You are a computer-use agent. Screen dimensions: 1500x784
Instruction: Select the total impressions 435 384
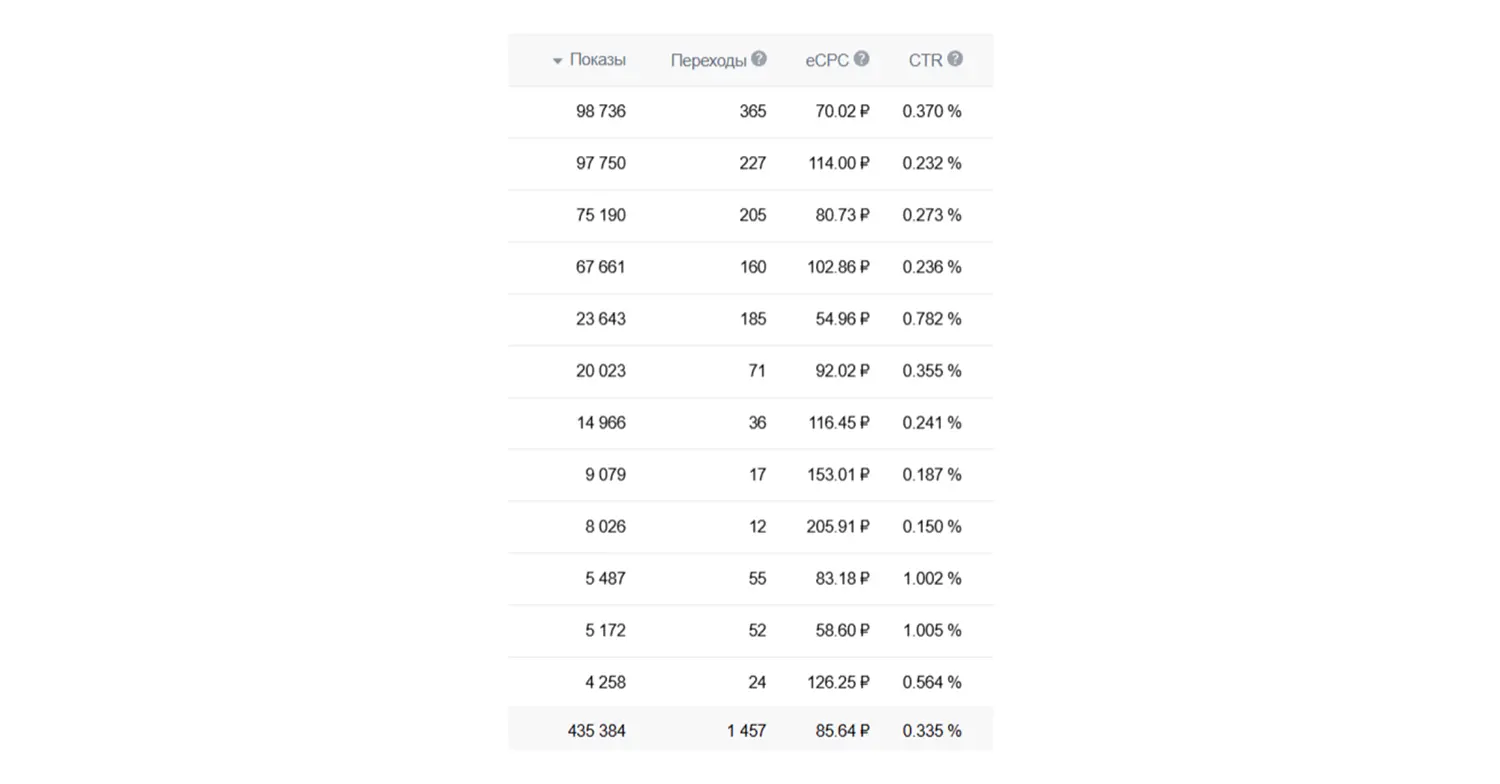click(x=596, y=731)
